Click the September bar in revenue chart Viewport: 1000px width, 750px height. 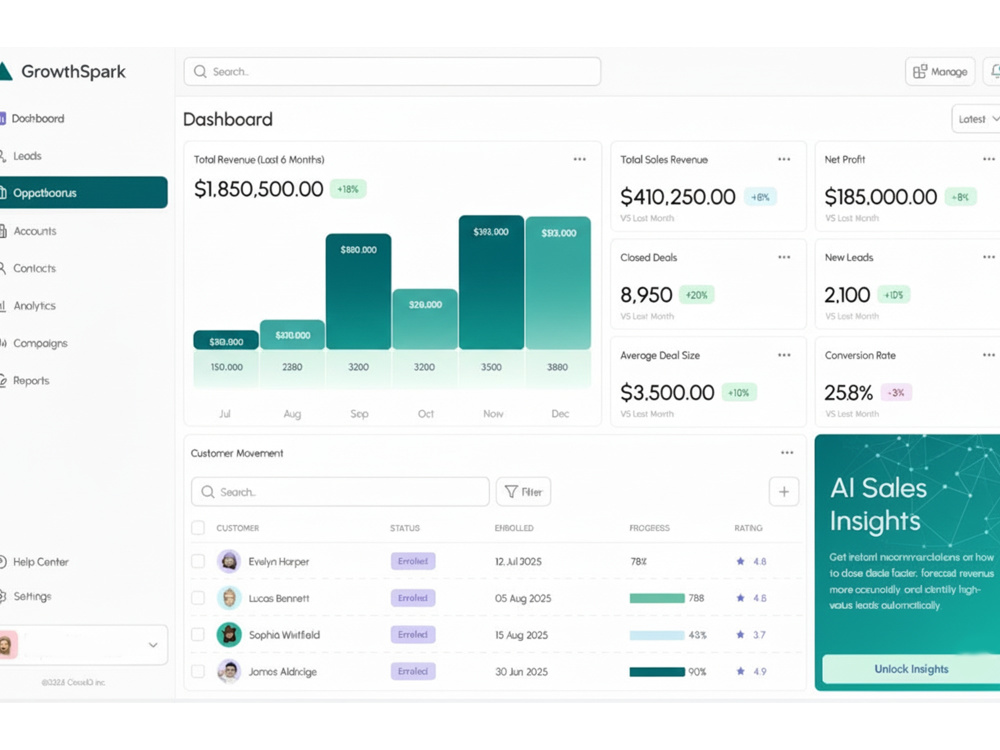[x=358, y=291]
